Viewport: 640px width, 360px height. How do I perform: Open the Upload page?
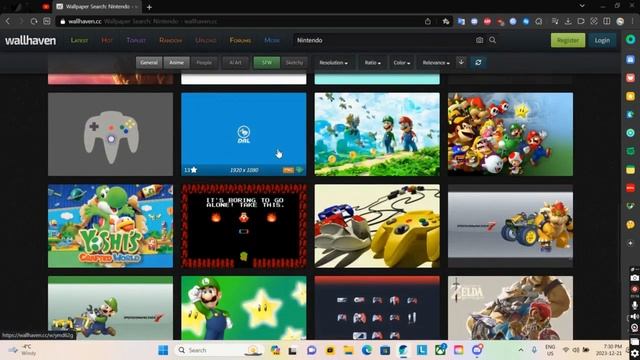pos(206,40)
